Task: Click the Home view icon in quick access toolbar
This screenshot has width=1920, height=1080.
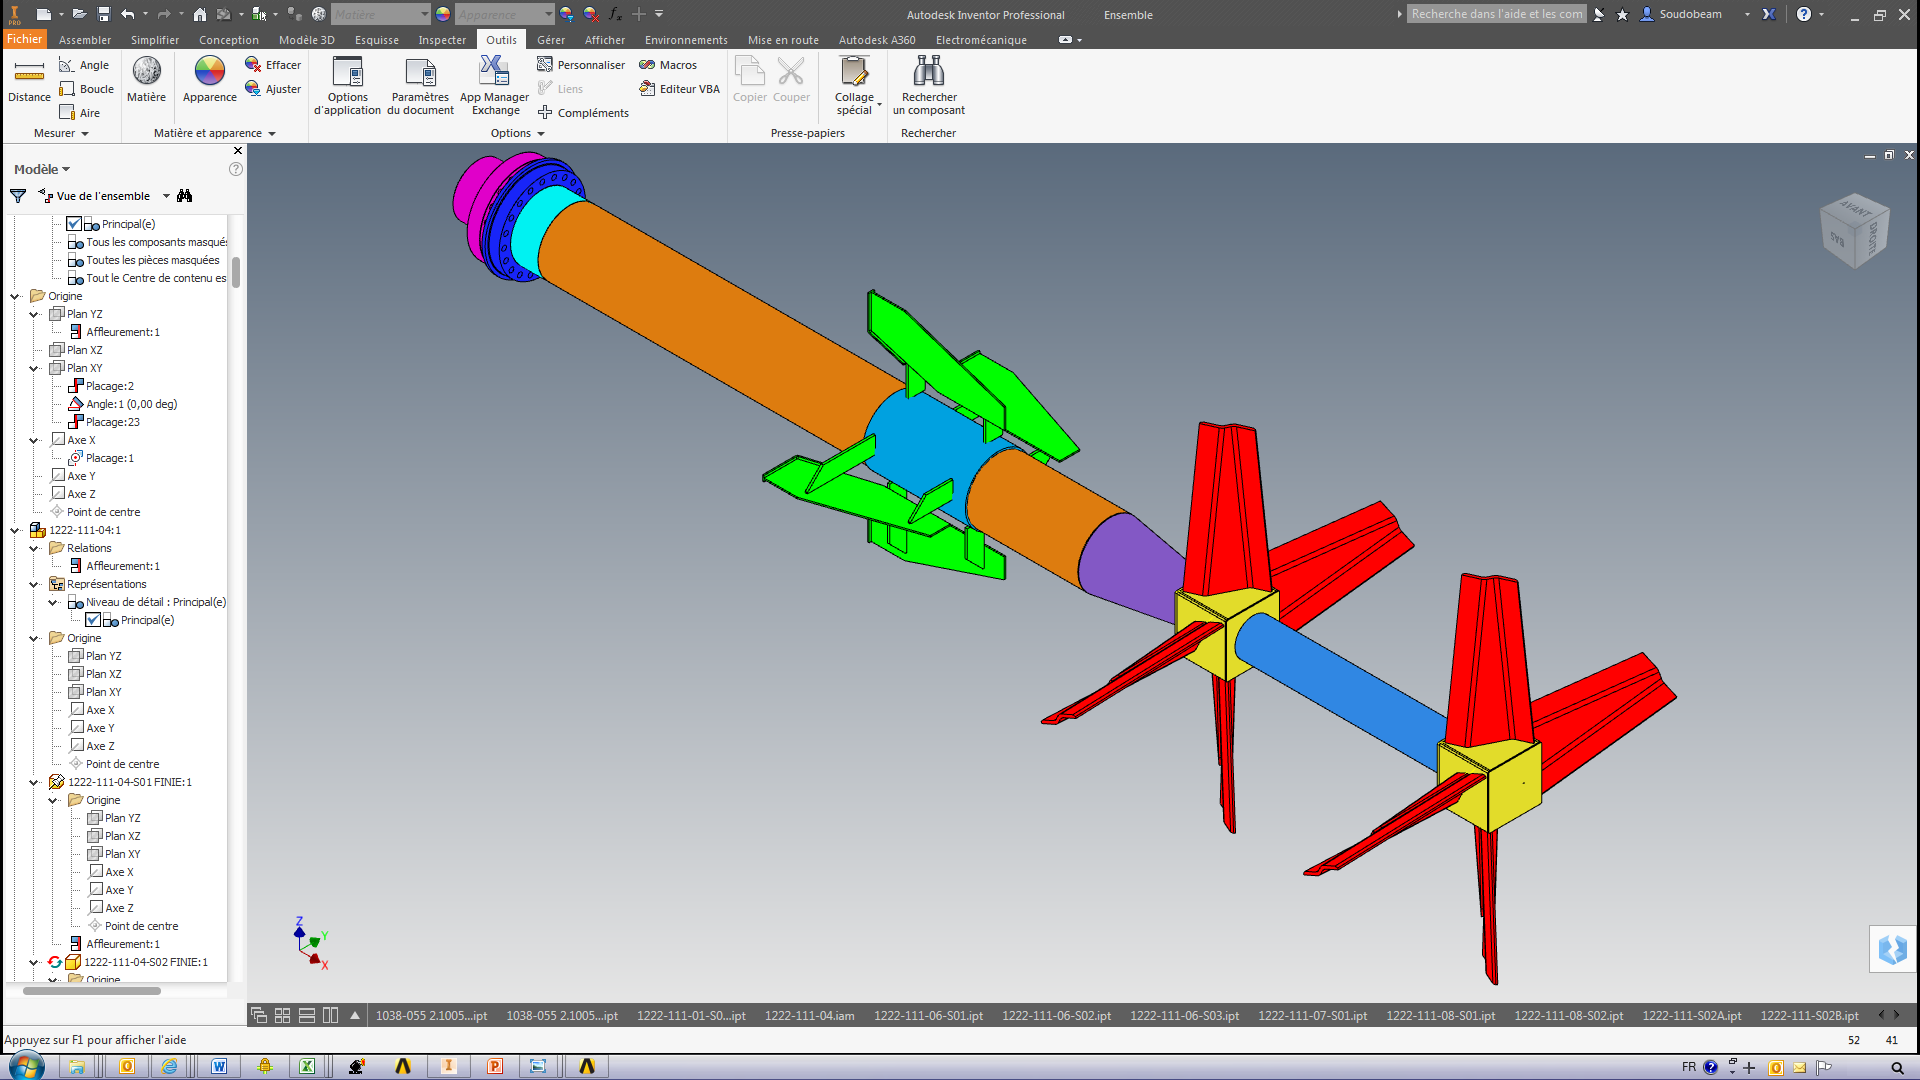Action: 200,14
